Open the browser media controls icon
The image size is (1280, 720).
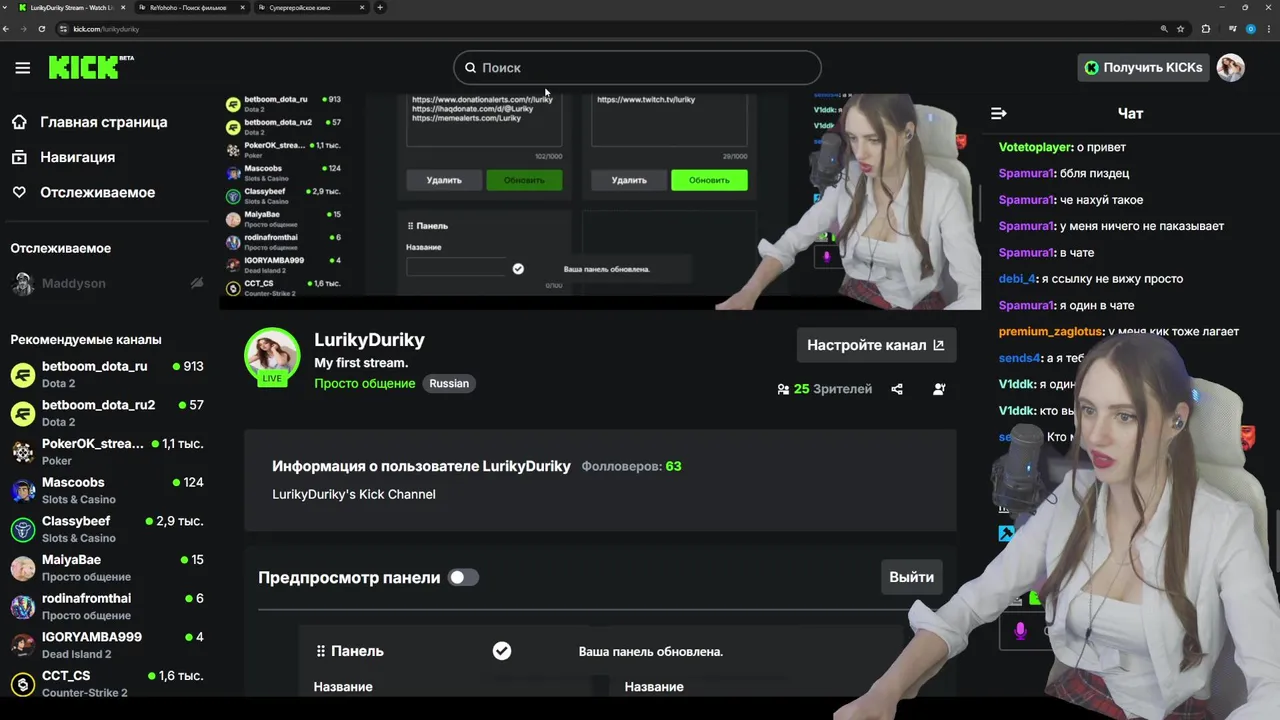(x=1232, y=29)
